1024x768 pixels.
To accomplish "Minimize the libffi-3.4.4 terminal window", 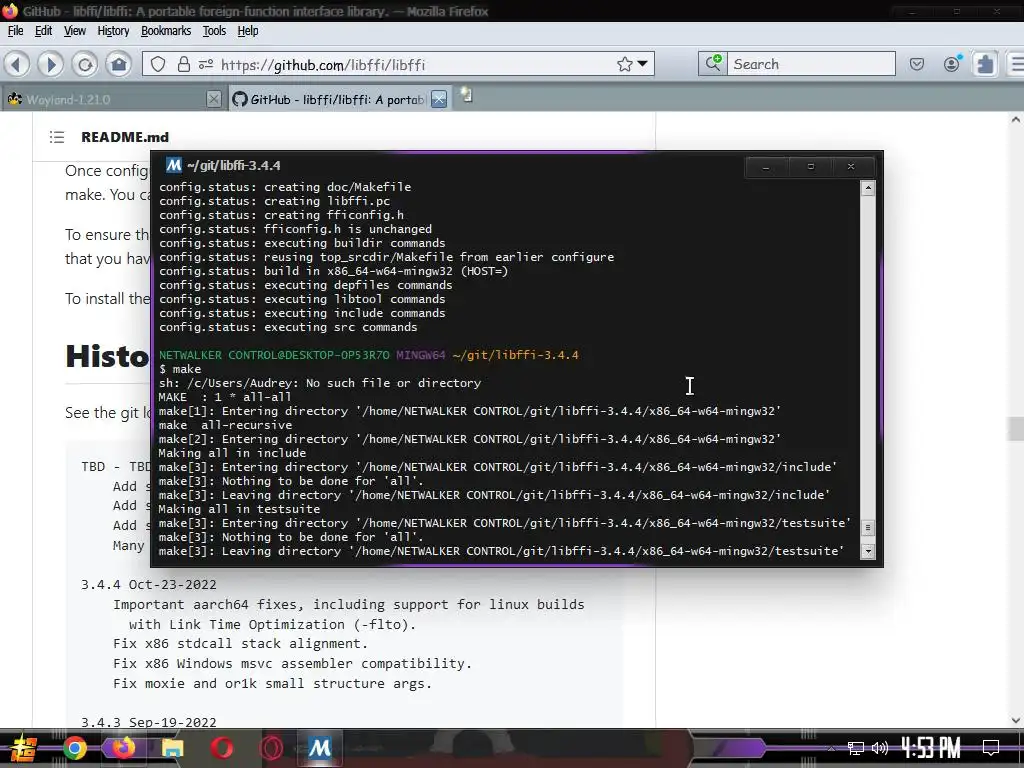I will pos(766,167).
